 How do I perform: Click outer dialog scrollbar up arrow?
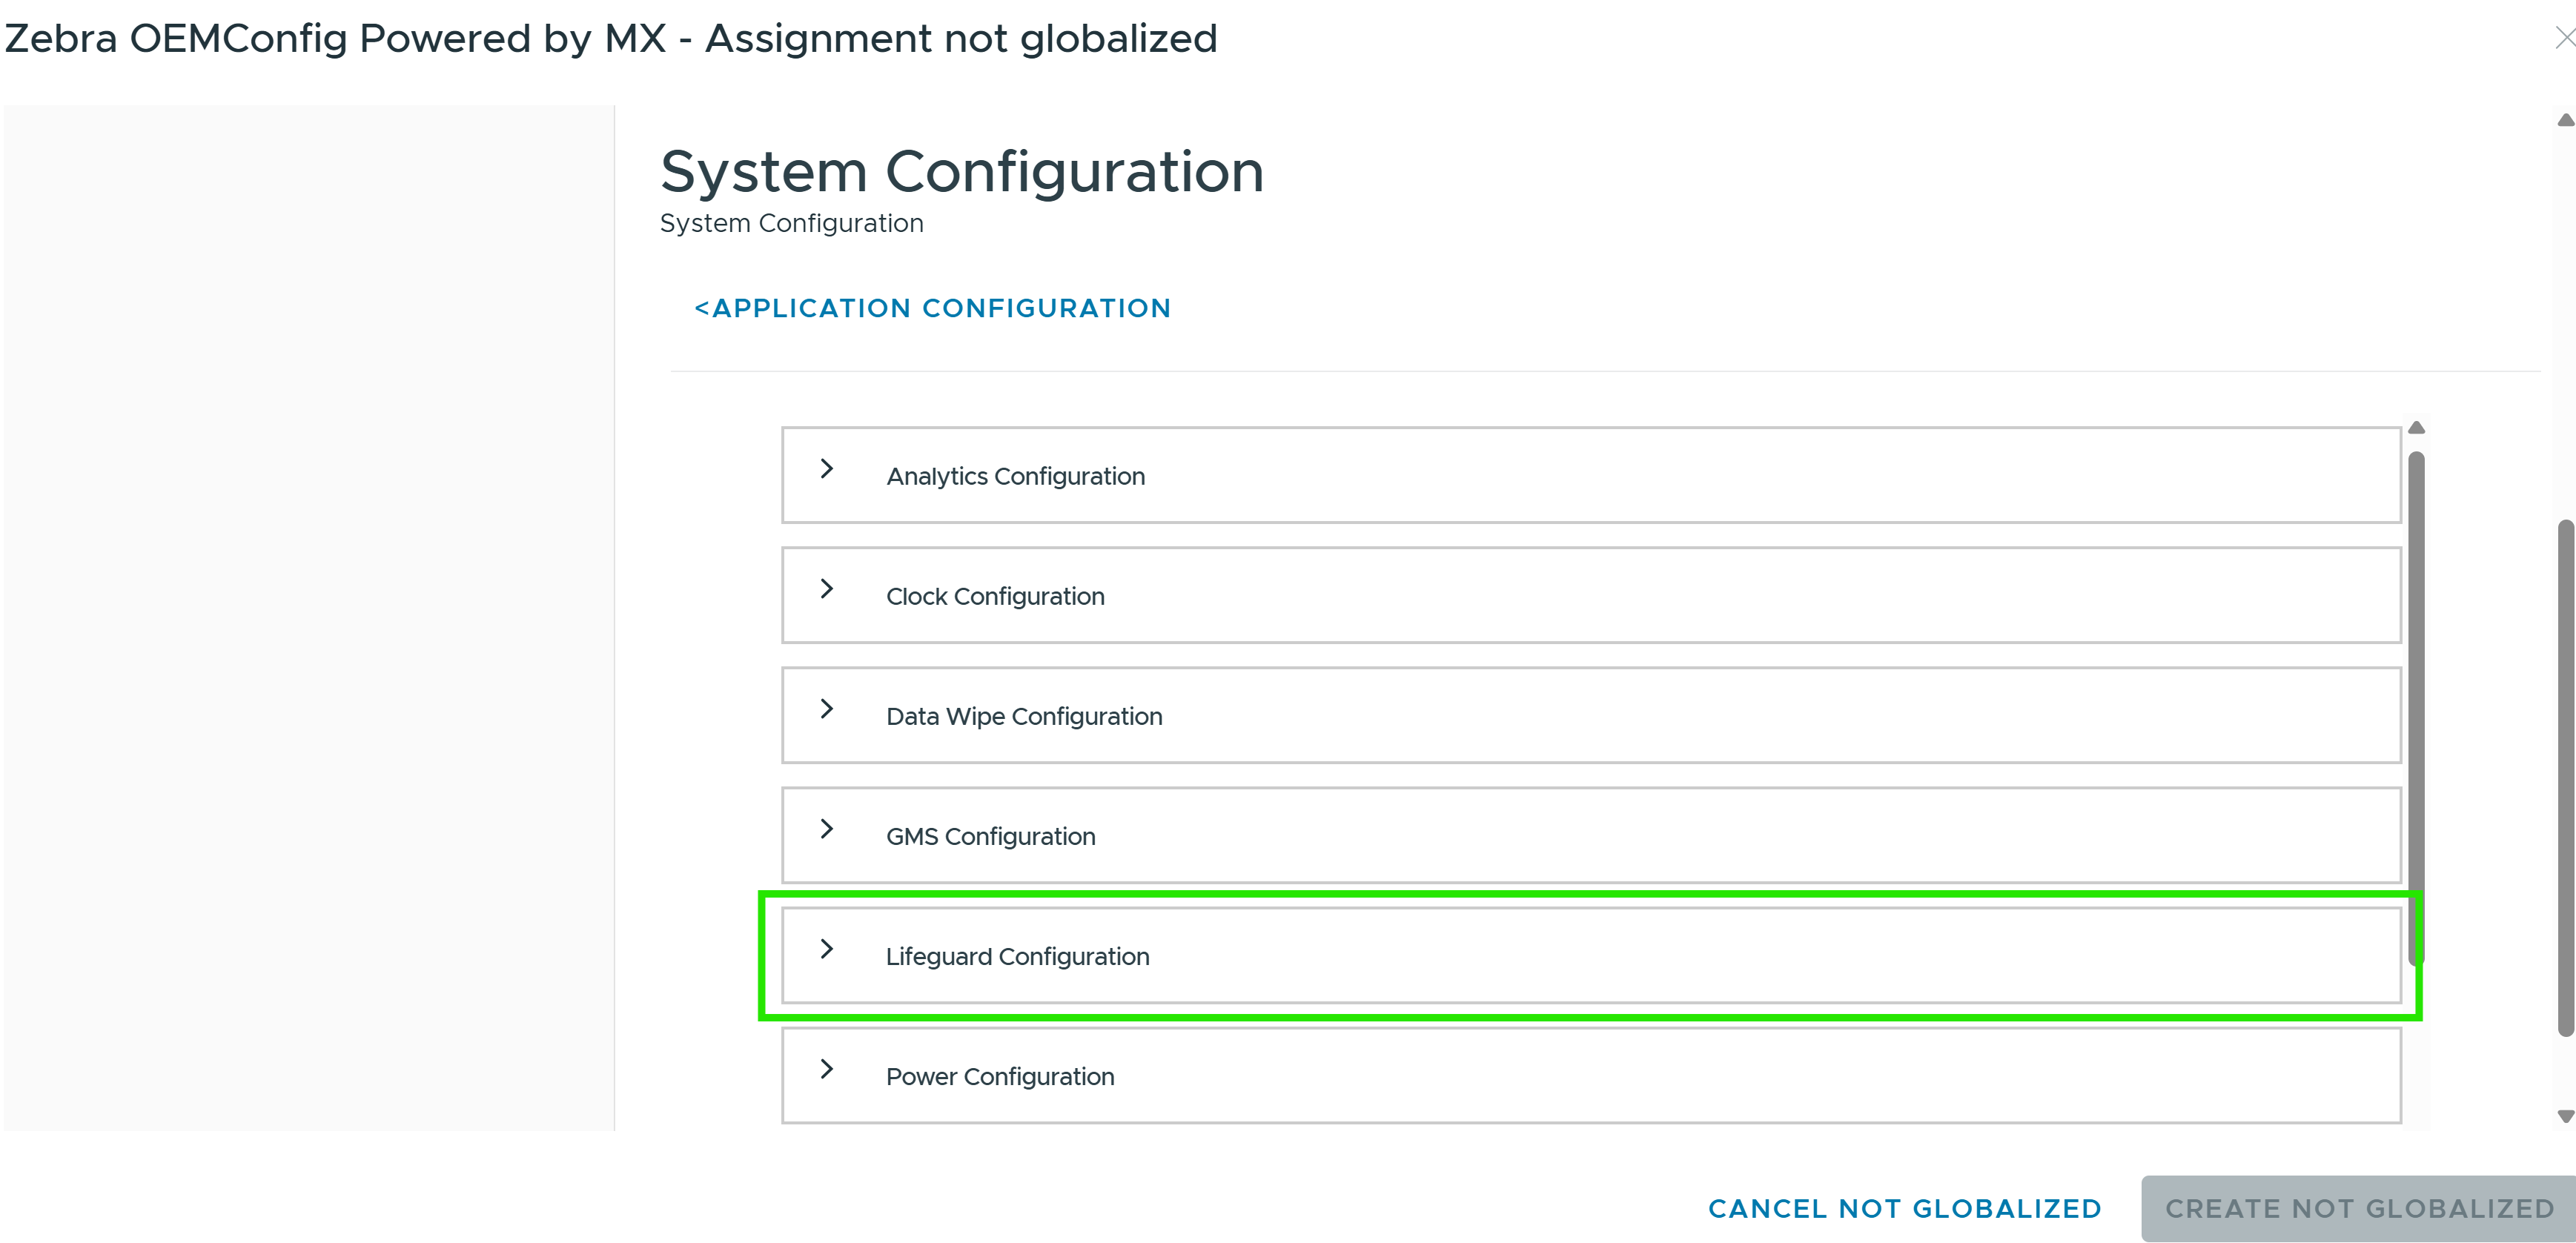[2566, 120]
